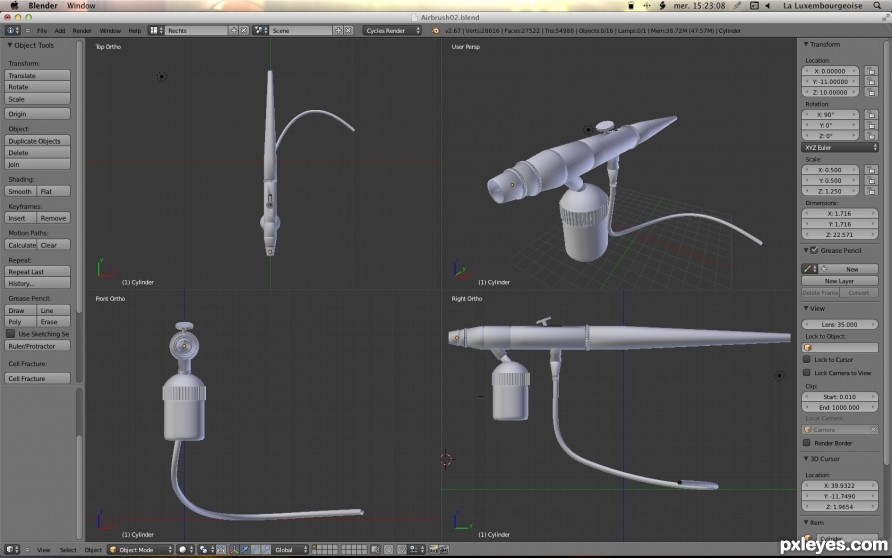Toggle the Rotation X lock icon
The height and width of the screenshot is (558, 892).
point(870,114)
